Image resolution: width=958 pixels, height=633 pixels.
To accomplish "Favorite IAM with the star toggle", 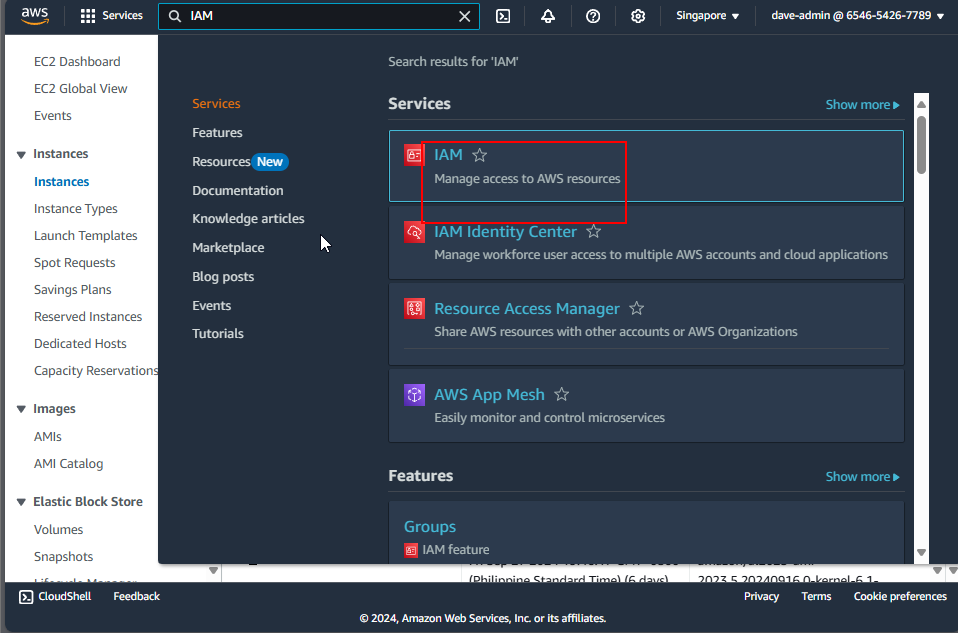I will tap(480, 155).
